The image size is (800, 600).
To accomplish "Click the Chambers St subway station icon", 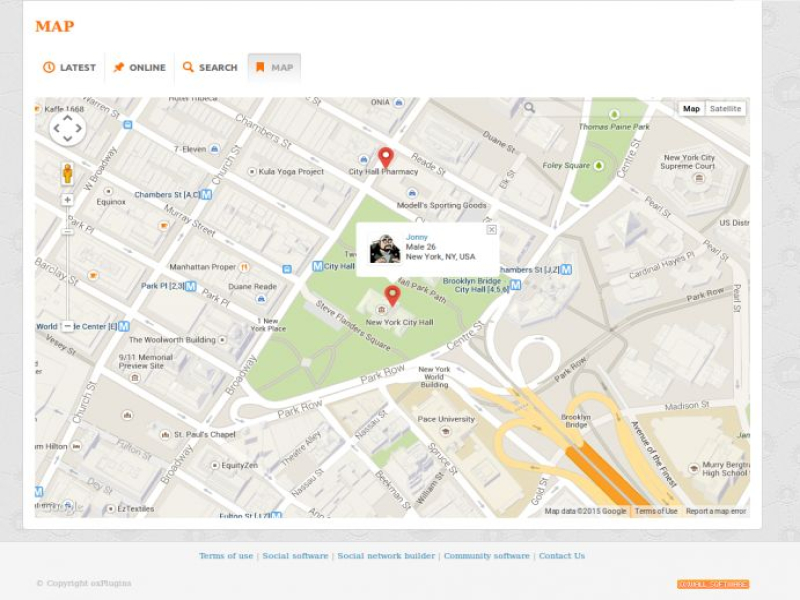I will [x=206, y=194].
